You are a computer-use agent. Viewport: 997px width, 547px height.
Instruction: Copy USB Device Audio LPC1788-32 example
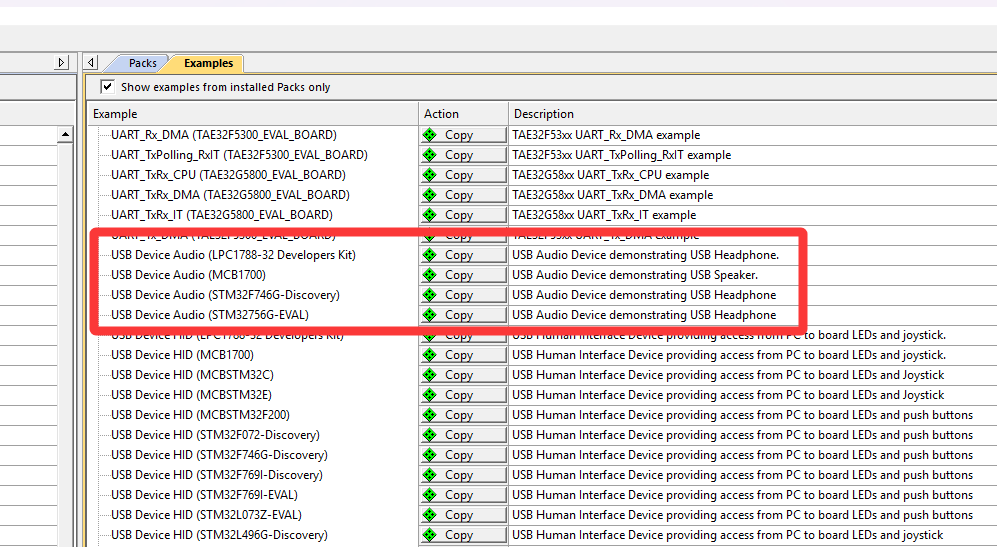(464, 255)
